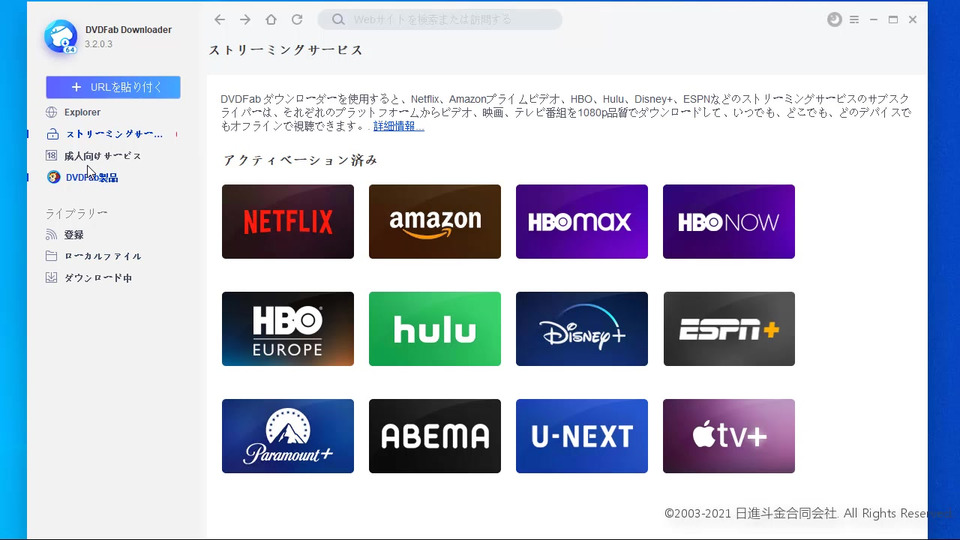Viewport: 960px width, 540px height.
Task: Click the 18 icon for adult services
Action: (51, 156)
